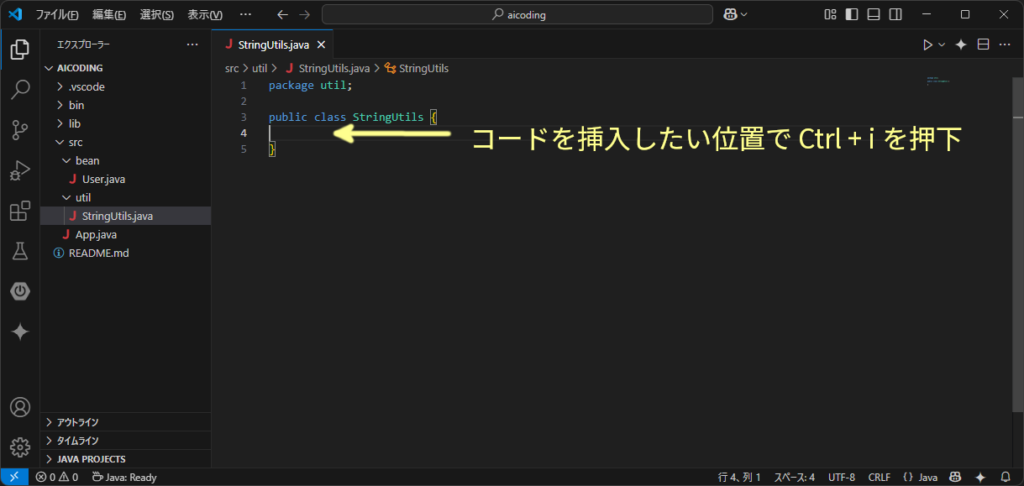This screenshot has width=1024, height=486.
Task: Open the 表示(V) menu
Action: point(204,14)
